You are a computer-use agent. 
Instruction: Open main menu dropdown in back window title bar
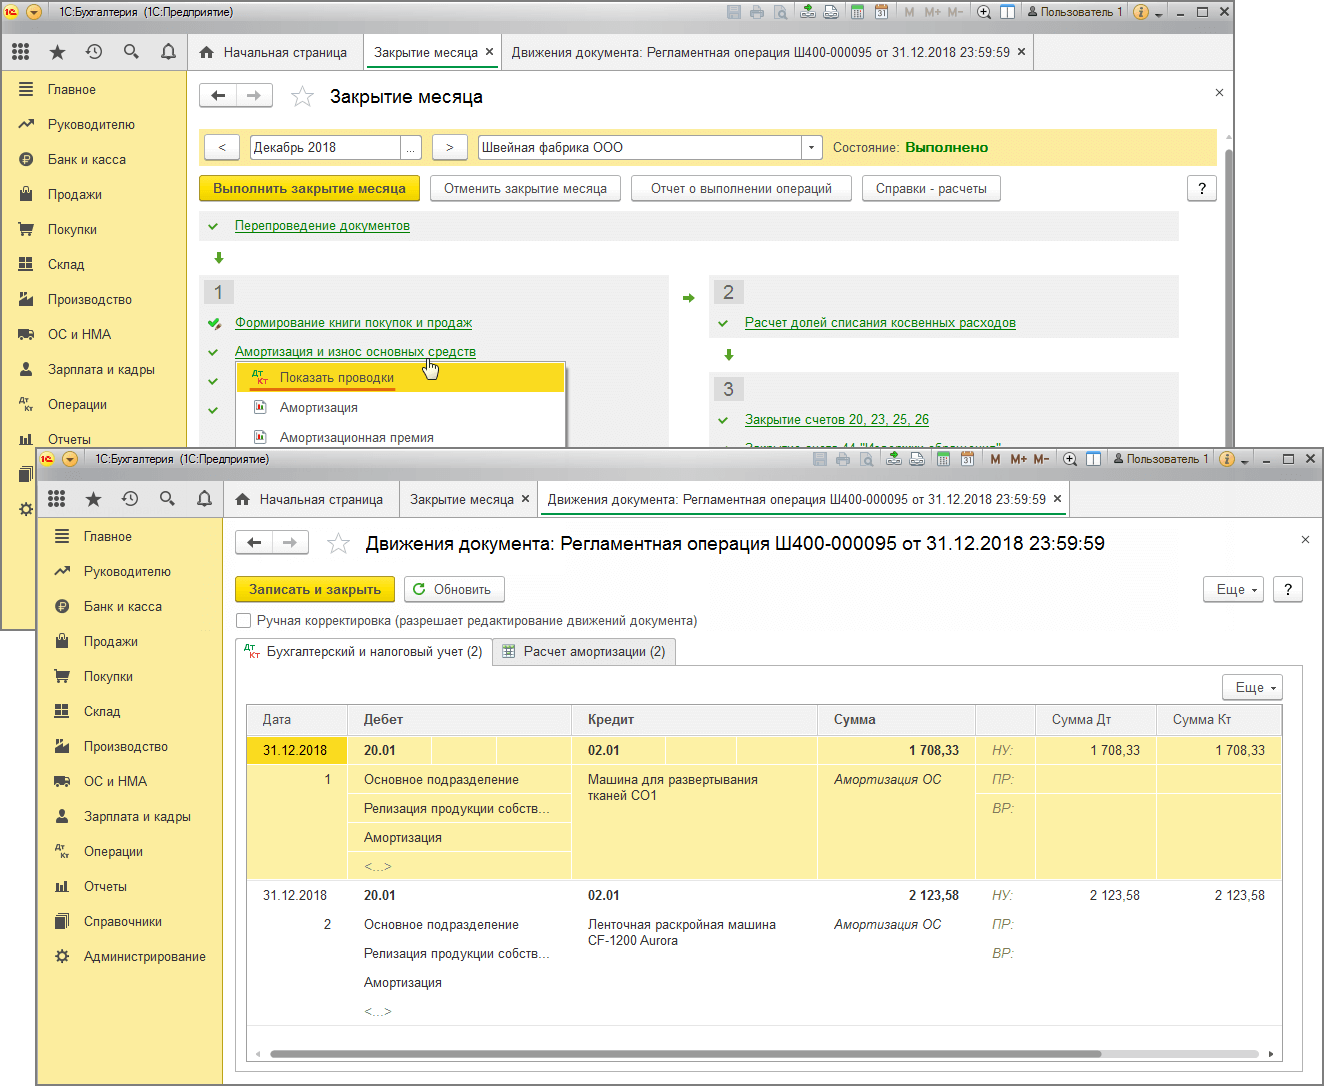(34, 12)
